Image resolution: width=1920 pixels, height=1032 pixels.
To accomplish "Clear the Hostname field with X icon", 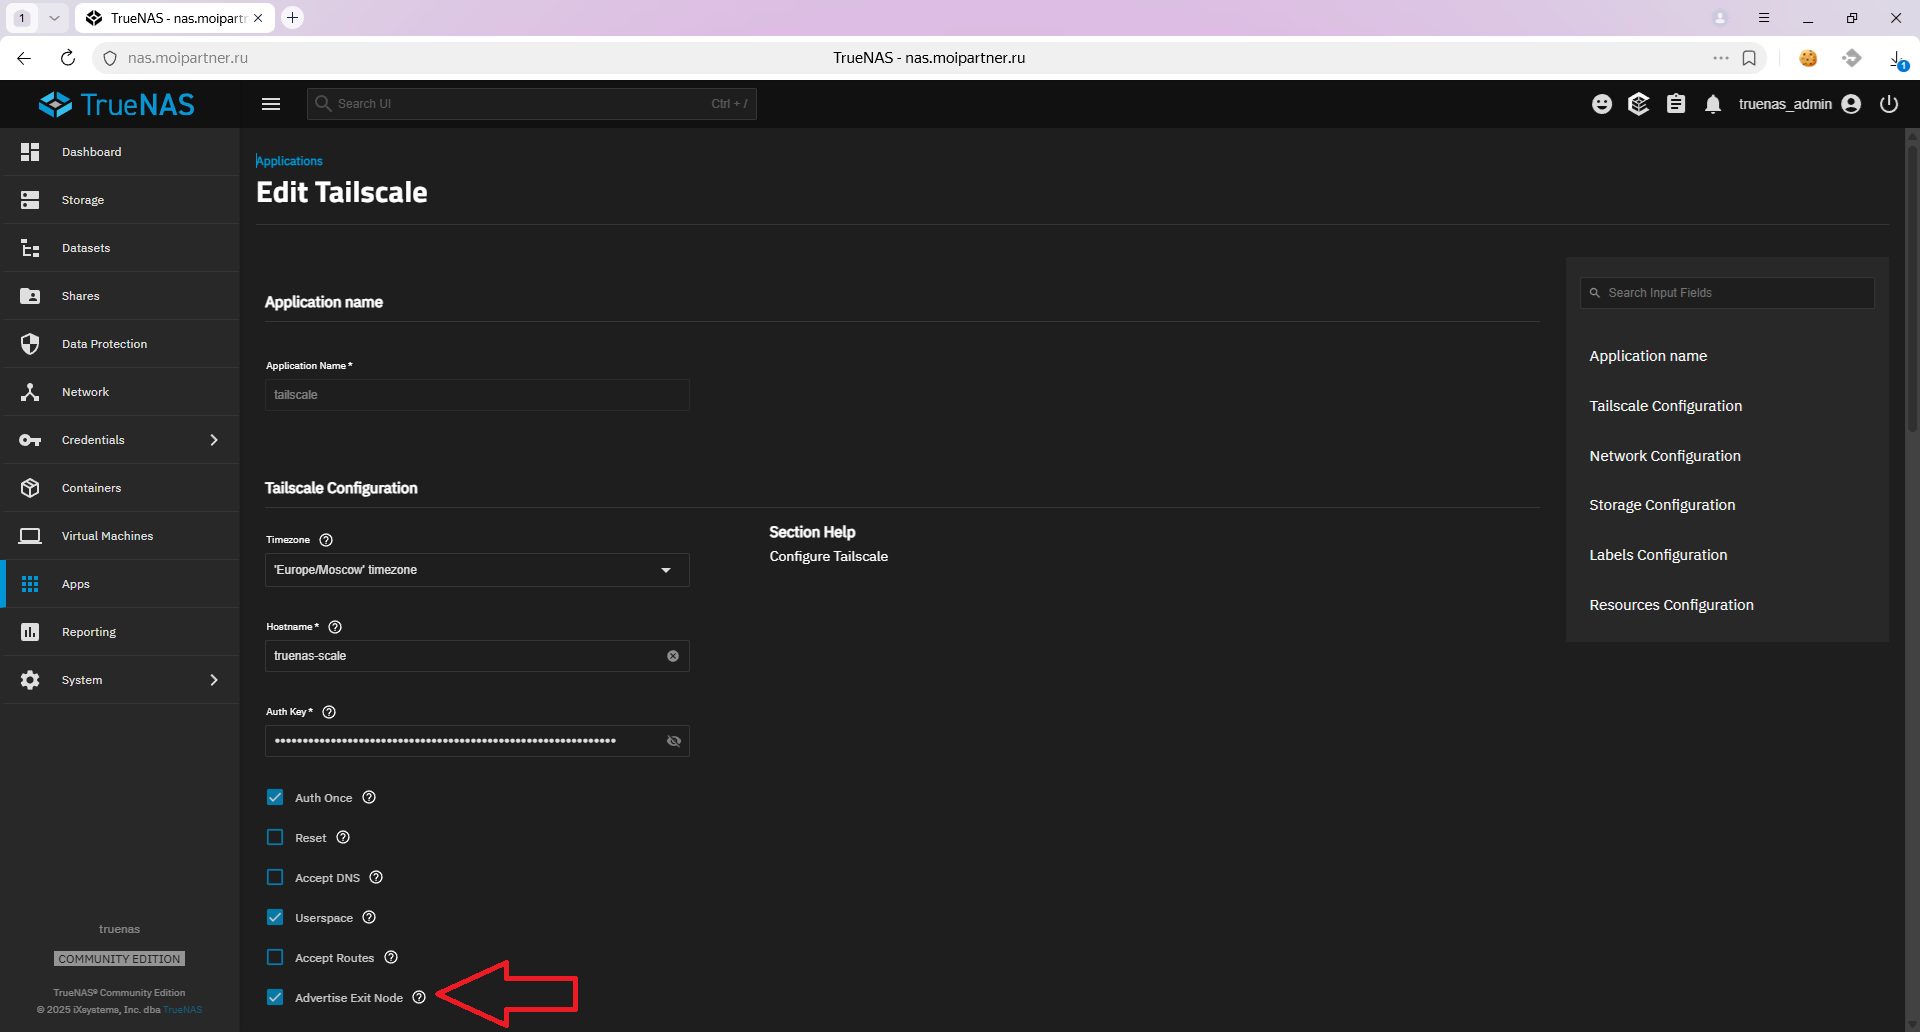I will [x=673, y=656].
